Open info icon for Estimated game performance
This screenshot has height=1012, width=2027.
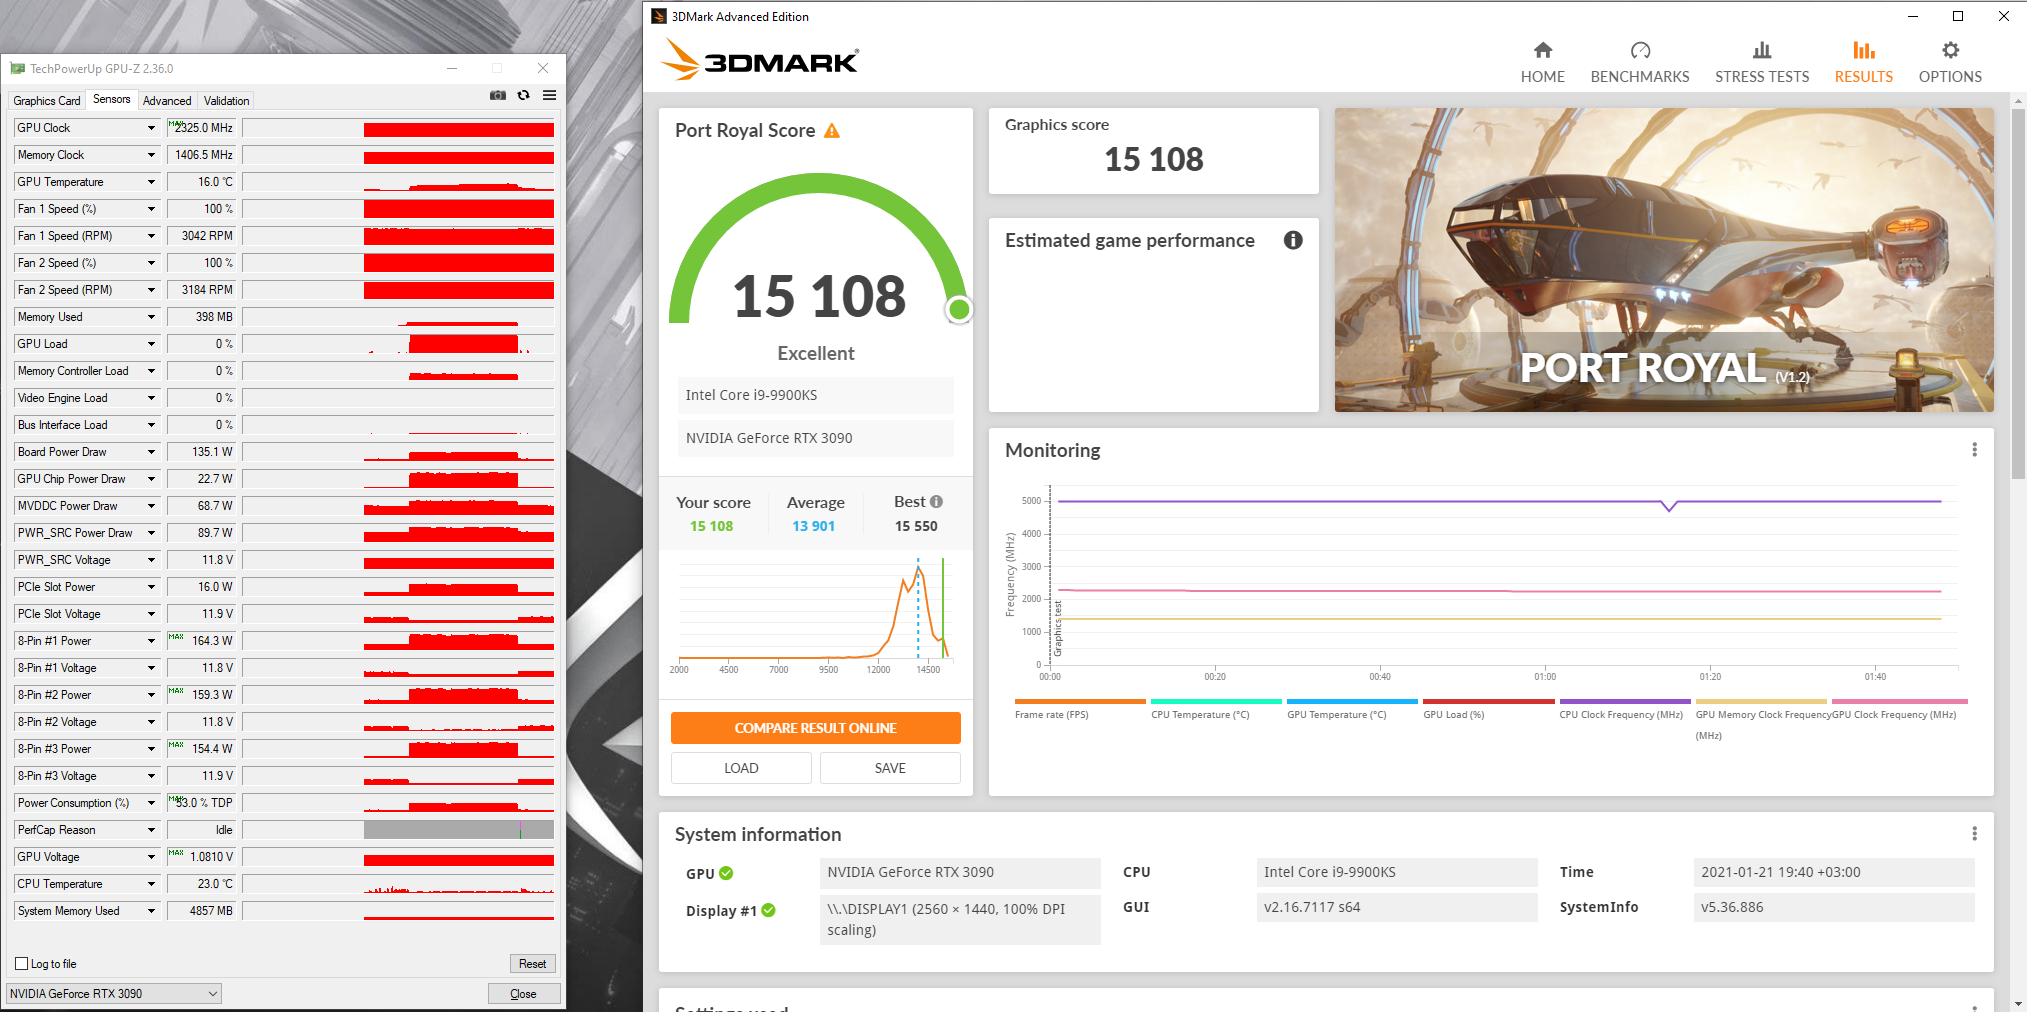[x=1293, y=240]
